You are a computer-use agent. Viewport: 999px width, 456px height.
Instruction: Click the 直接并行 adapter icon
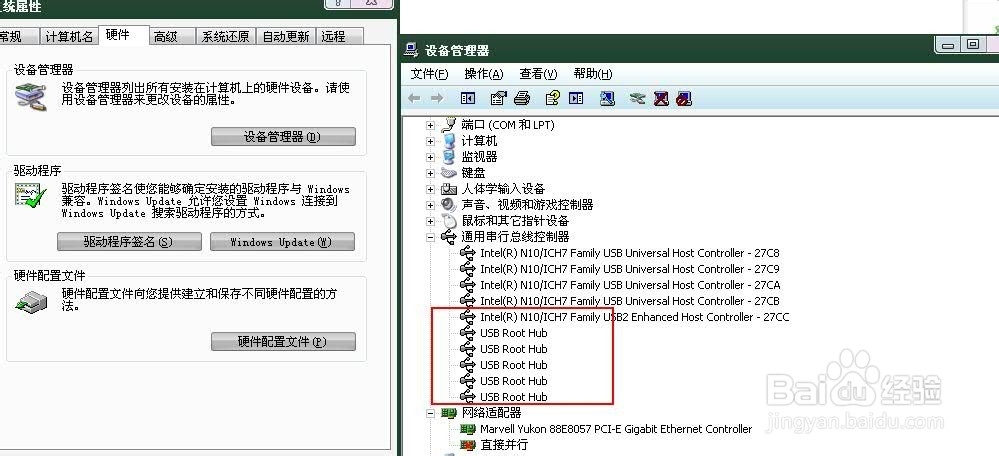point(468,445)
